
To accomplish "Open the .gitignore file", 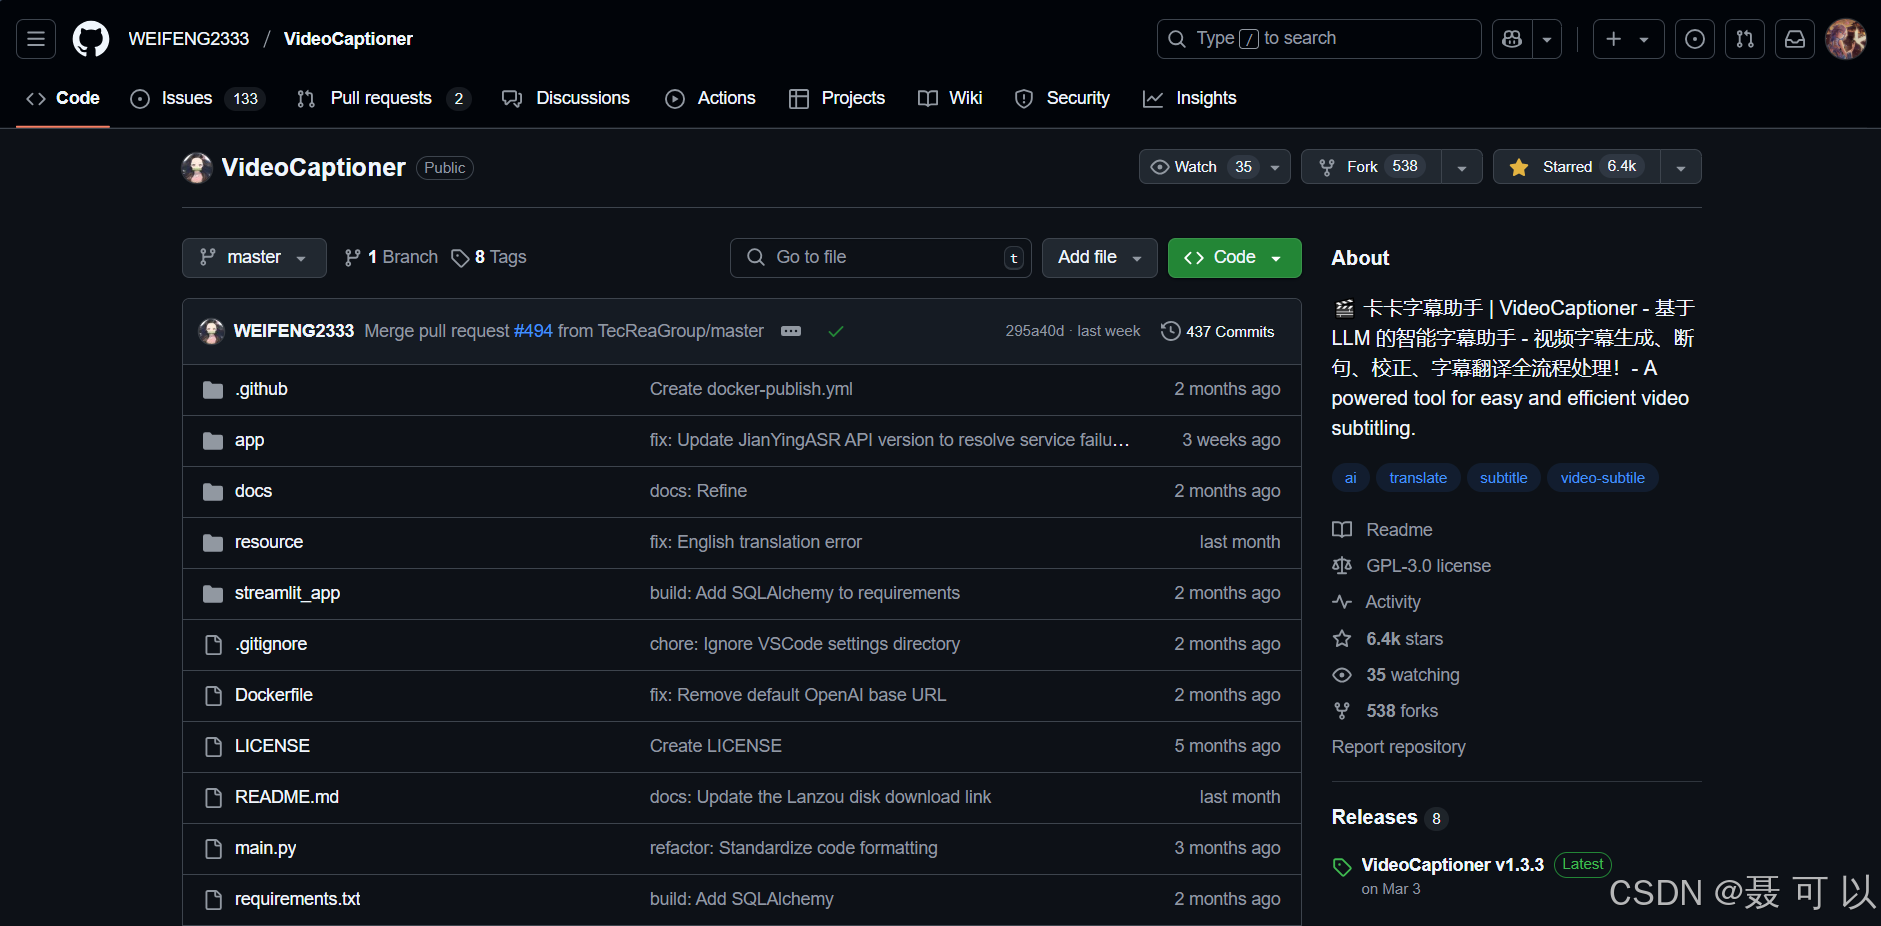I will (271, 644).
